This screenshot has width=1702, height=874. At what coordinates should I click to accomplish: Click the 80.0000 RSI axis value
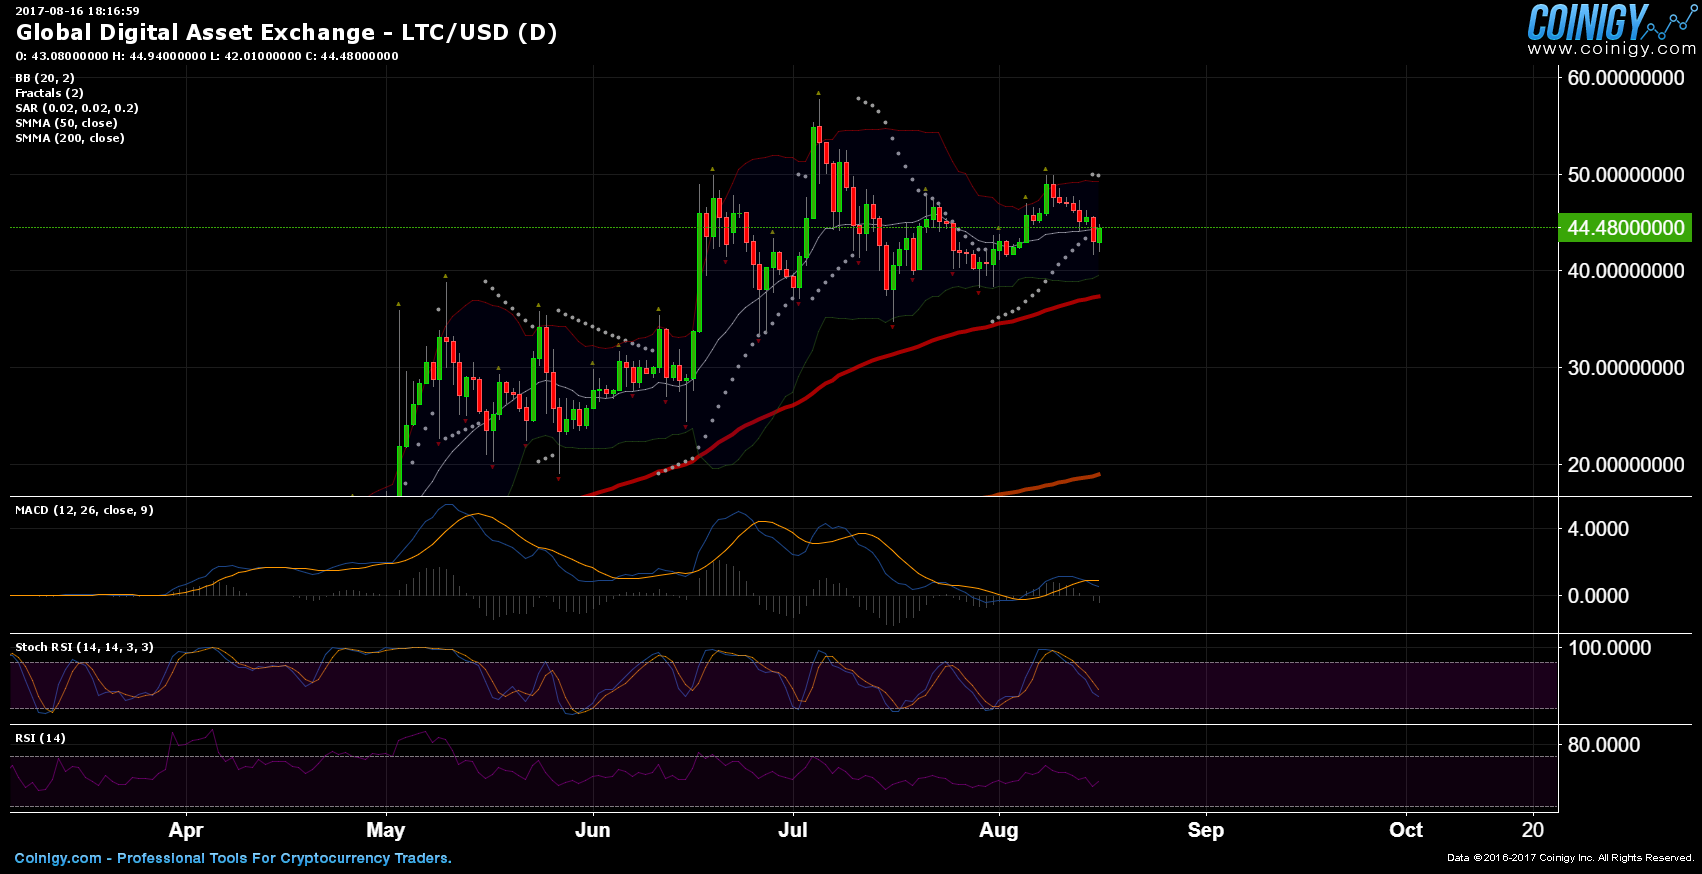(x=1604, y=745)
